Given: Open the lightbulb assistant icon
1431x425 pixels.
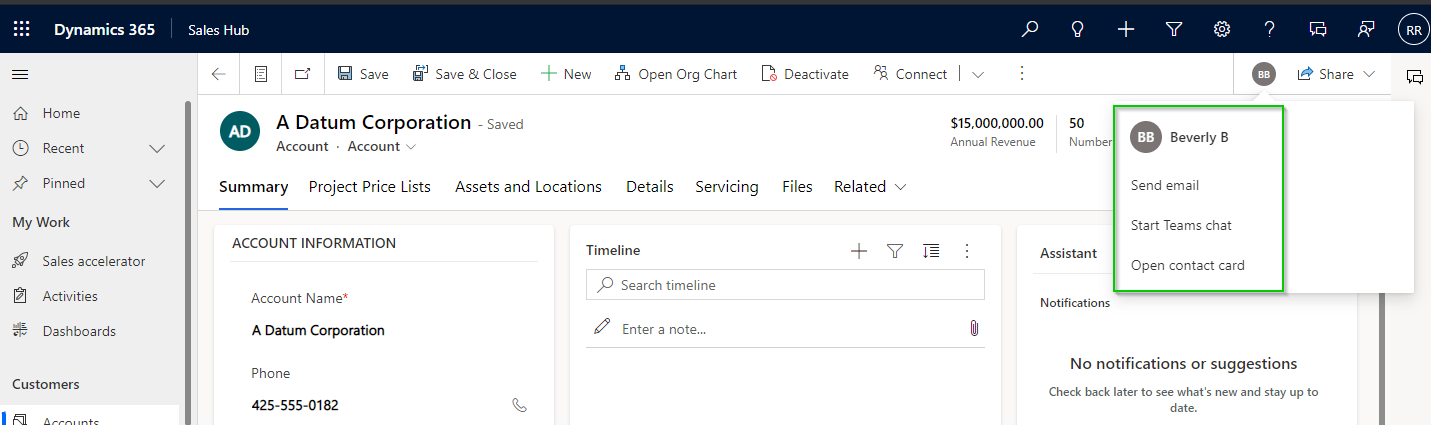Looking at the screenshot, I should tap(1078, 29).
